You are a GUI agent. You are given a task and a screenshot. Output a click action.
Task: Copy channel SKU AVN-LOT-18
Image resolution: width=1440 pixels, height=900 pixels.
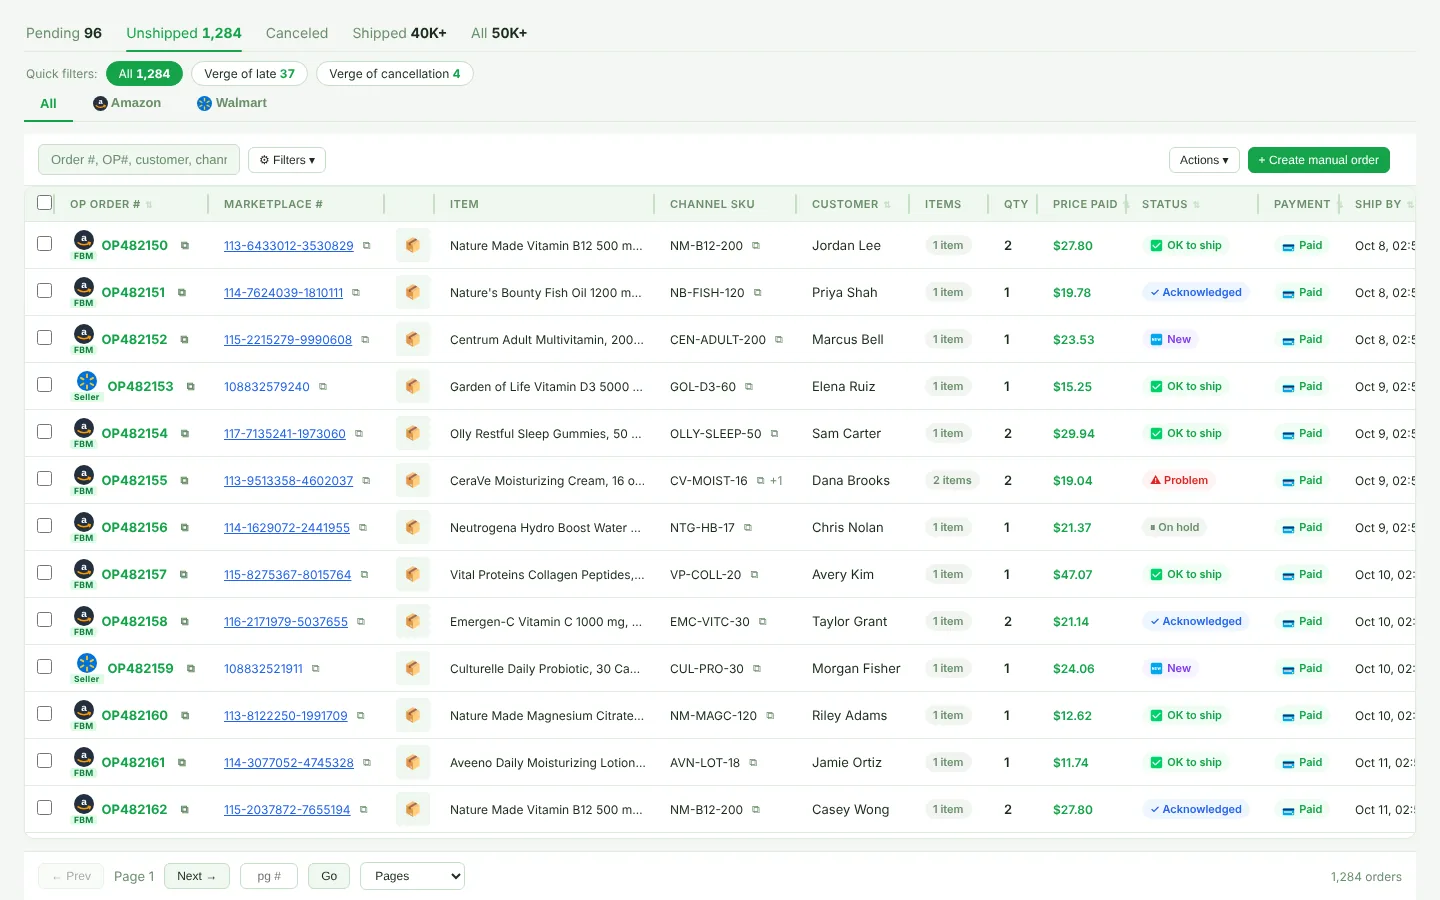(x=754, y=763)
